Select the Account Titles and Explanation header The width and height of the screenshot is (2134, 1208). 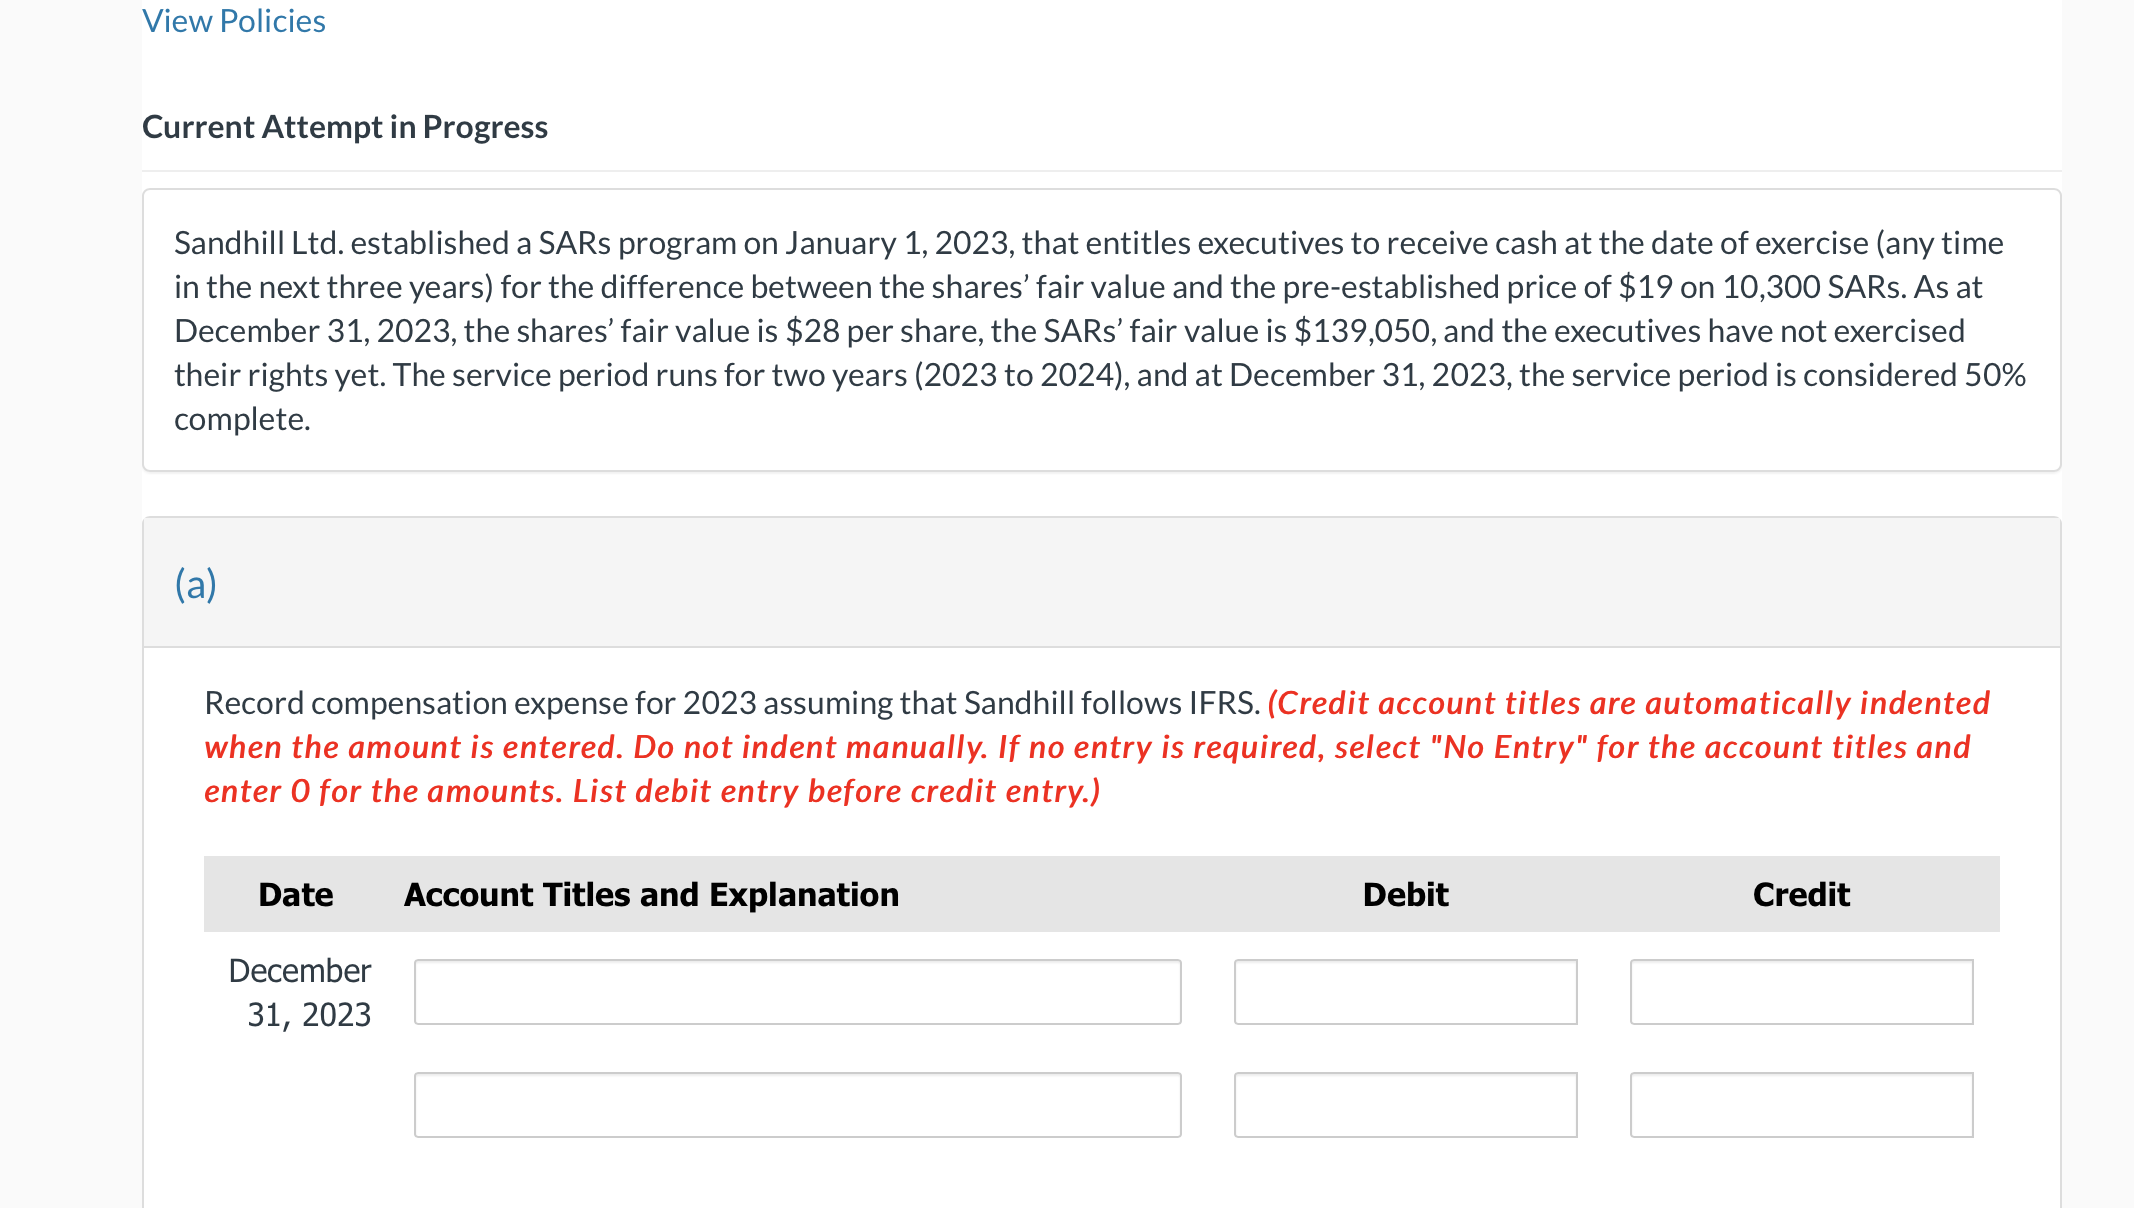[x=650, y=893]
